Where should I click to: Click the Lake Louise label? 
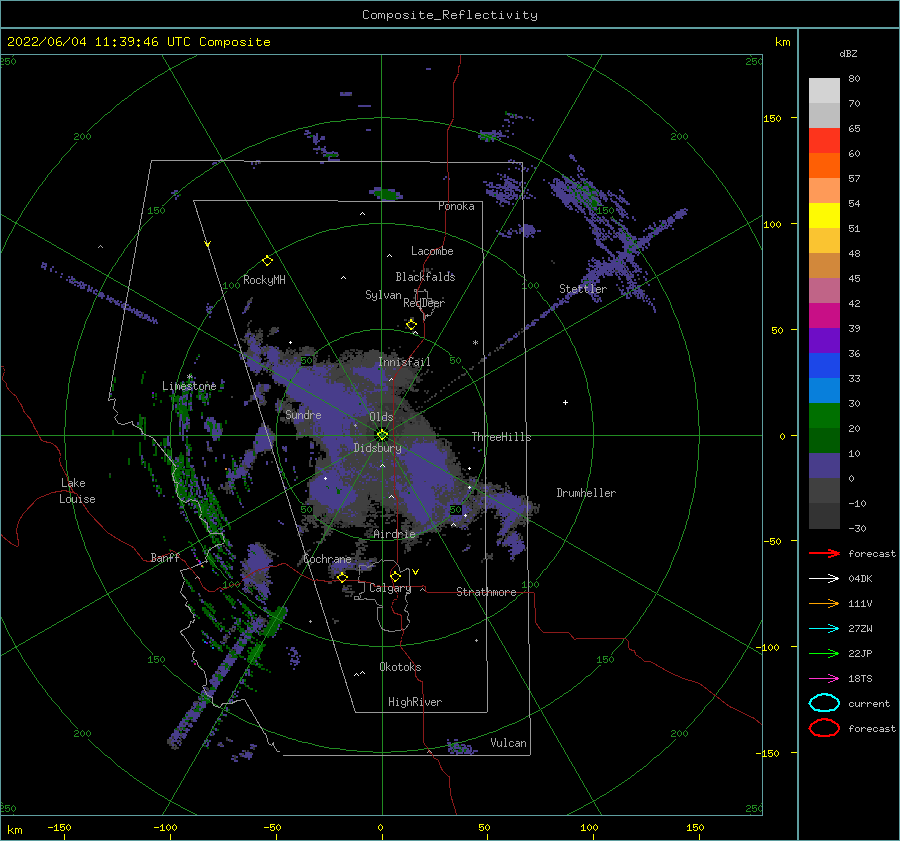77,491
